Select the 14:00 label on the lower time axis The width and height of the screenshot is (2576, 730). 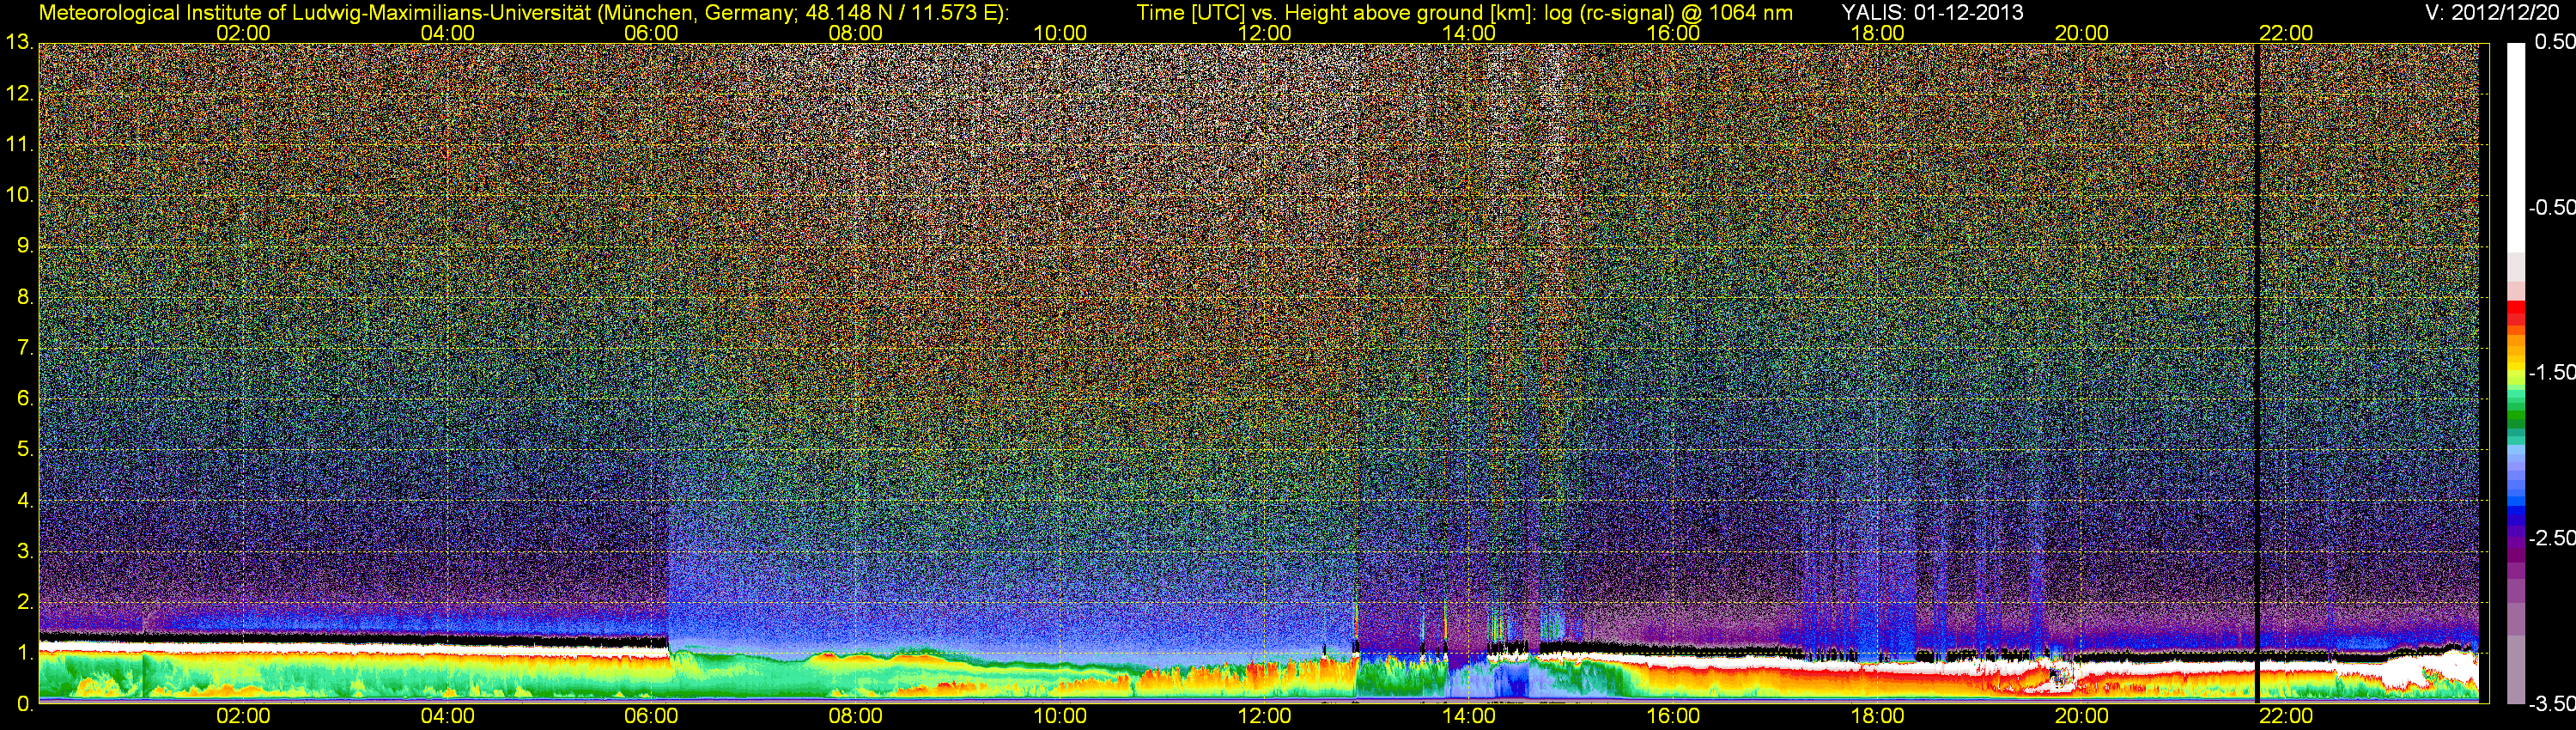pos(1469,716)
